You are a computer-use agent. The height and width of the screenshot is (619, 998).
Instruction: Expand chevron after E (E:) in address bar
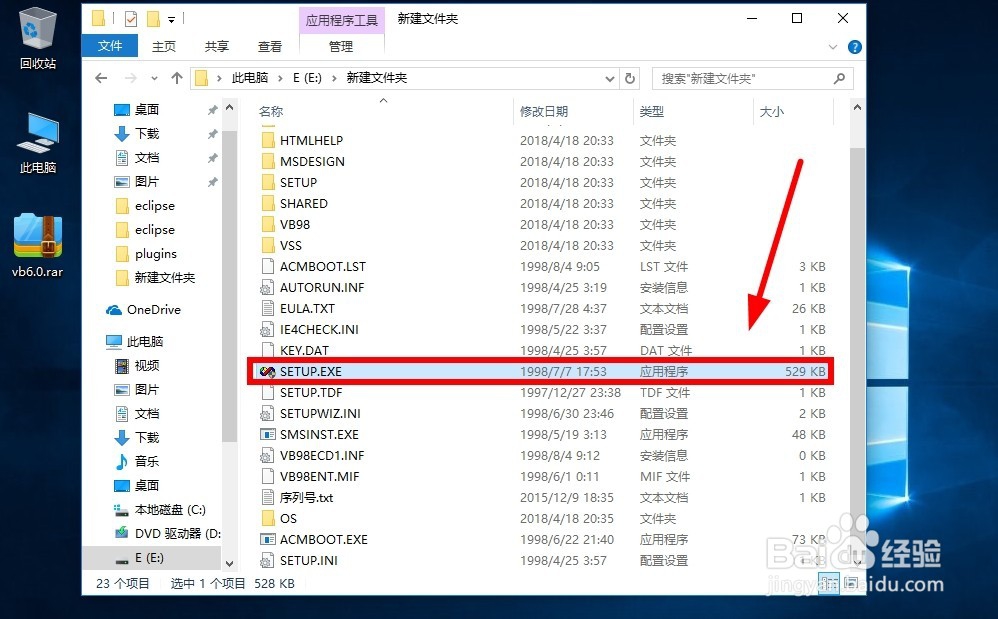334,78
